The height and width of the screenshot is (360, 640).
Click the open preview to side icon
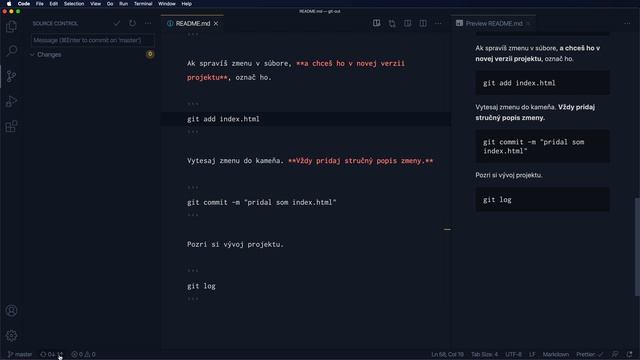[x=407, y=23]
